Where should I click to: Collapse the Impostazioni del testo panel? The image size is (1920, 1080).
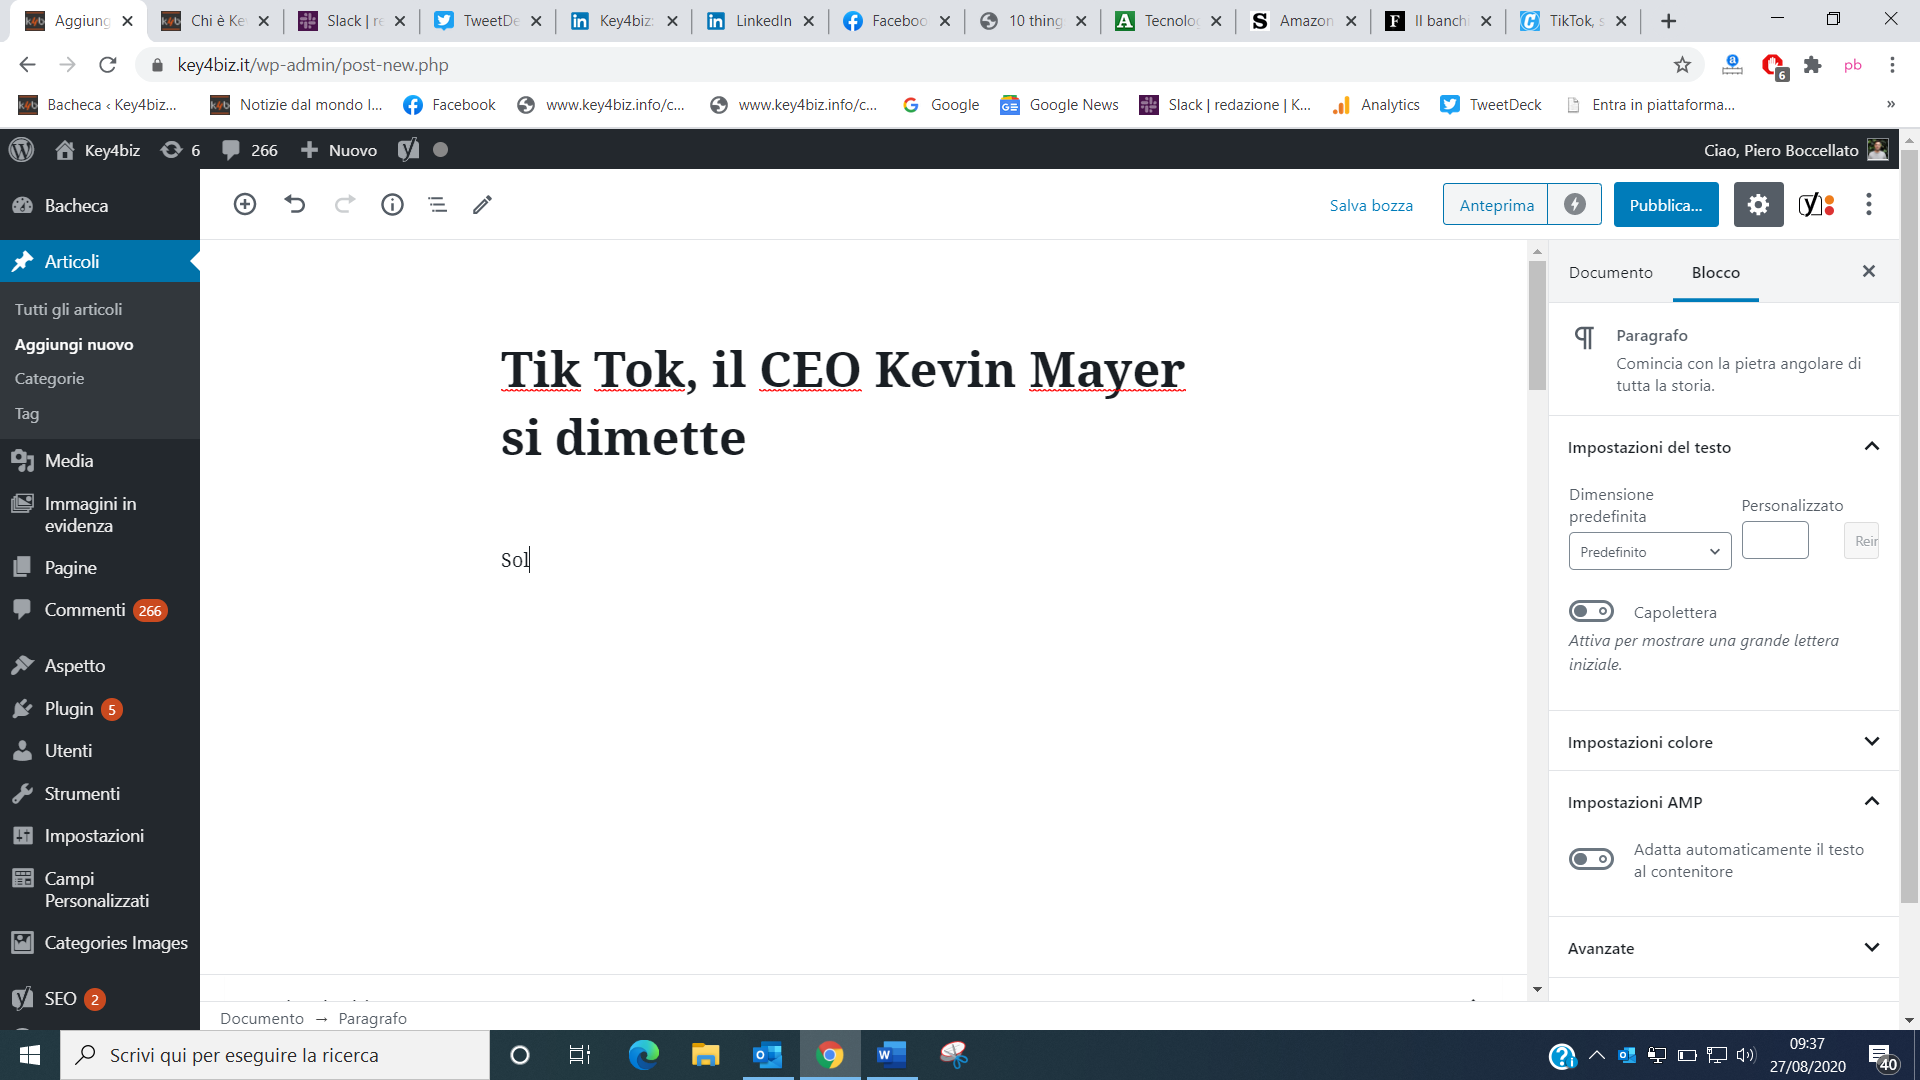coord(1723,447)
